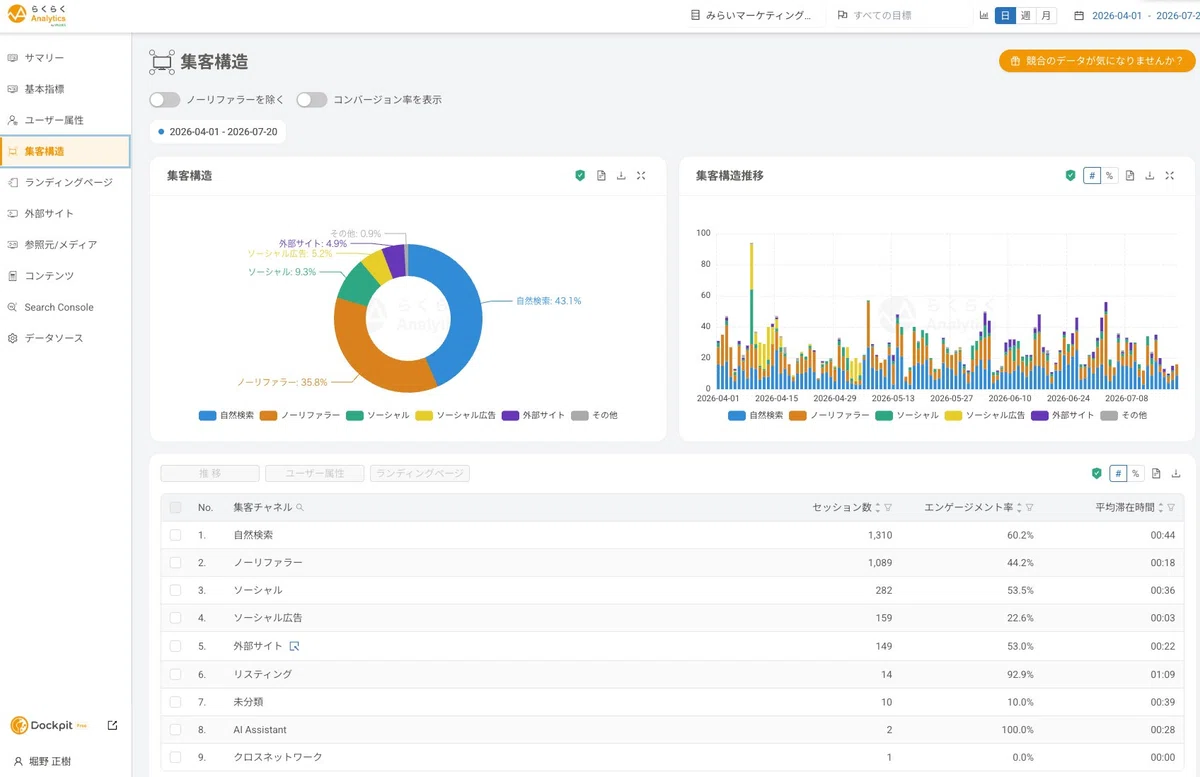Click the 競合のデータが気になりませんか？ button
Image resolution: width=1200 pixels, height=777 pixels.
tap(1097, 61)
